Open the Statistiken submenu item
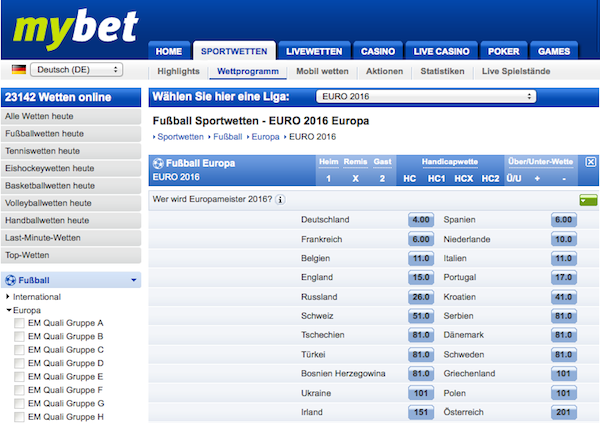The width and height of the screenshot is (600, 423). coord(442,71)
